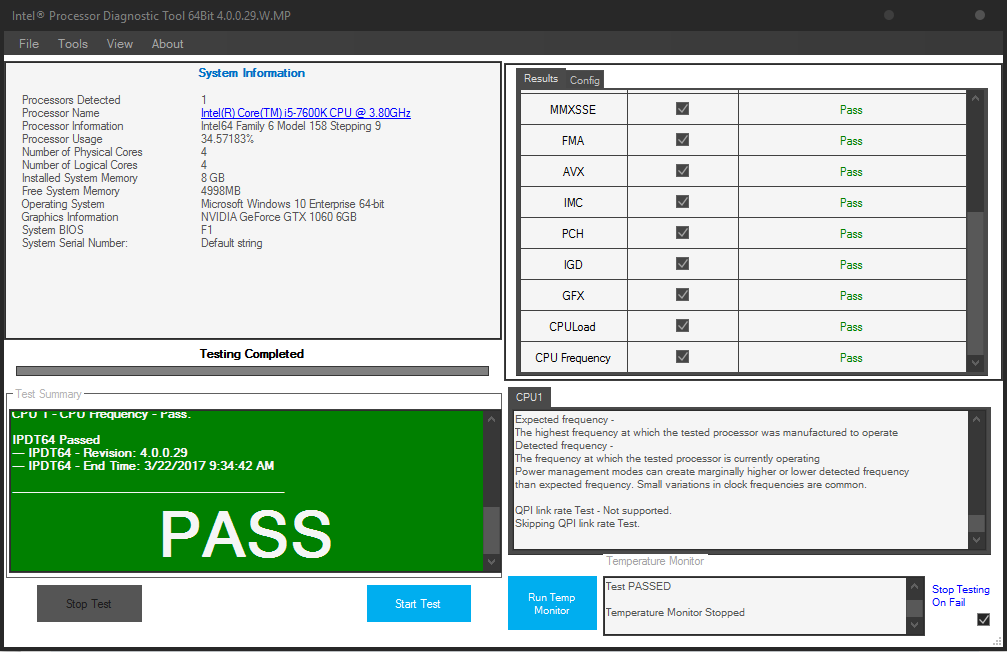Click the Free System Memory value 4998MB
This screenshot has height=652, width=1007.
pyautogui.click(x=221, y=191)
